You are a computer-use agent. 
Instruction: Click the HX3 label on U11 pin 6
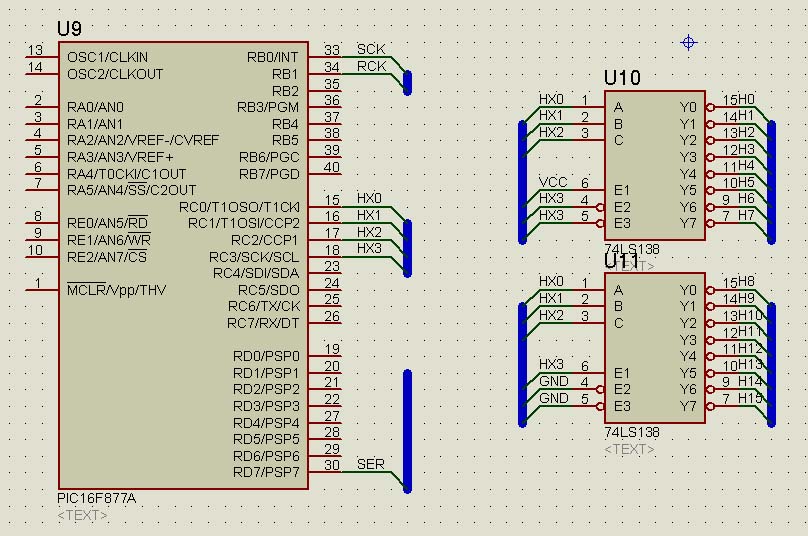(x=551, y=364)
